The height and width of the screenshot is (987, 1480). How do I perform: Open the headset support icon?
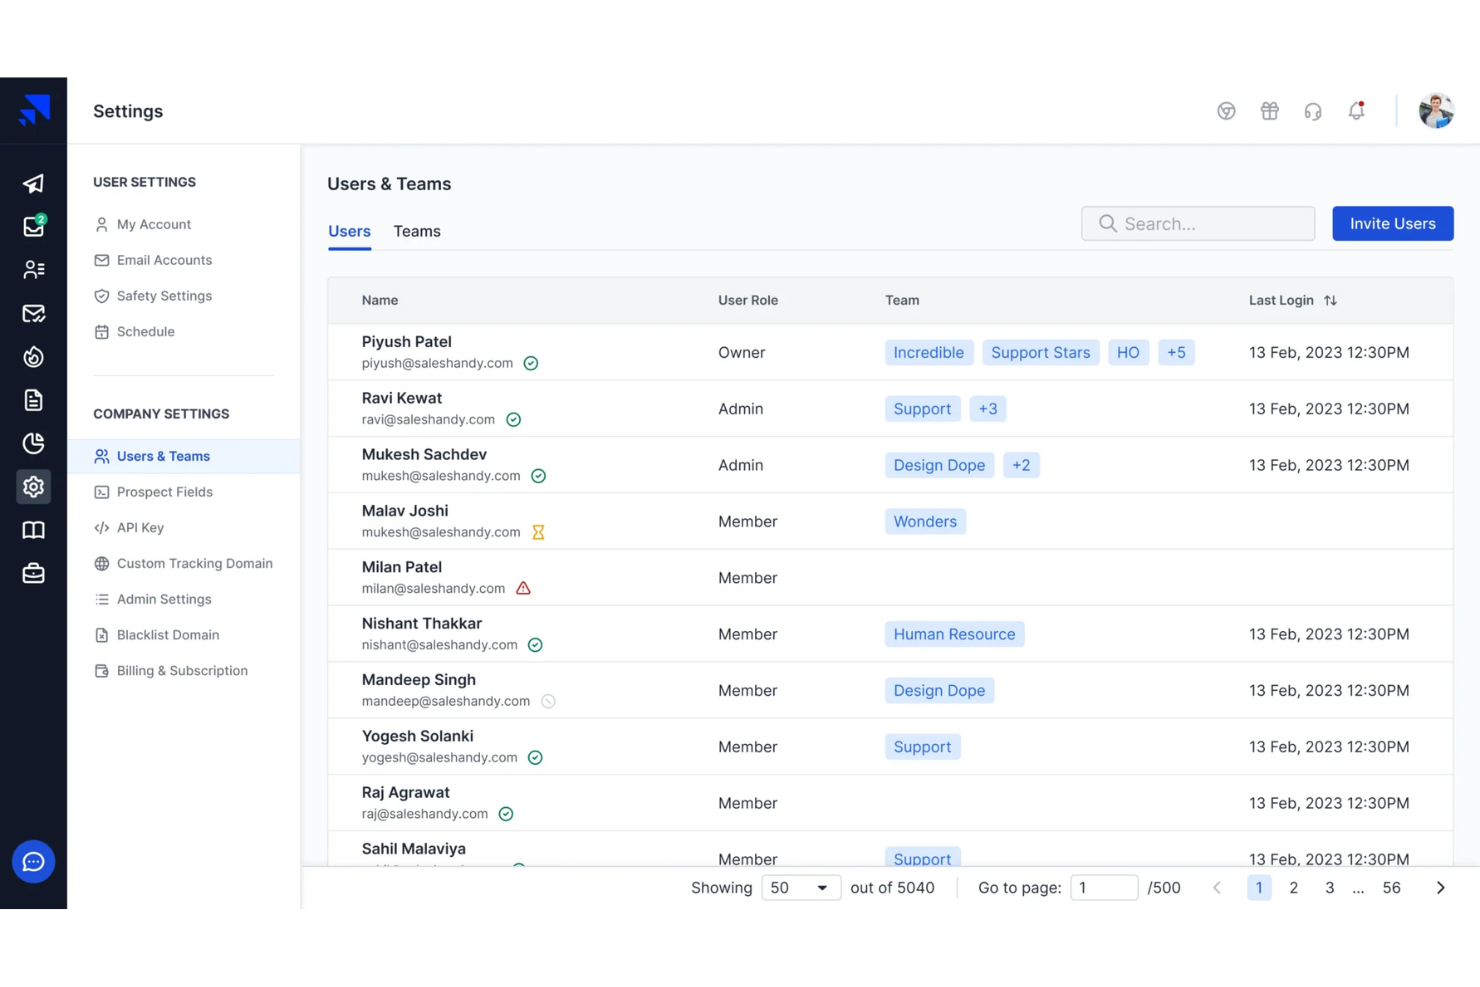coord(1313,111)
